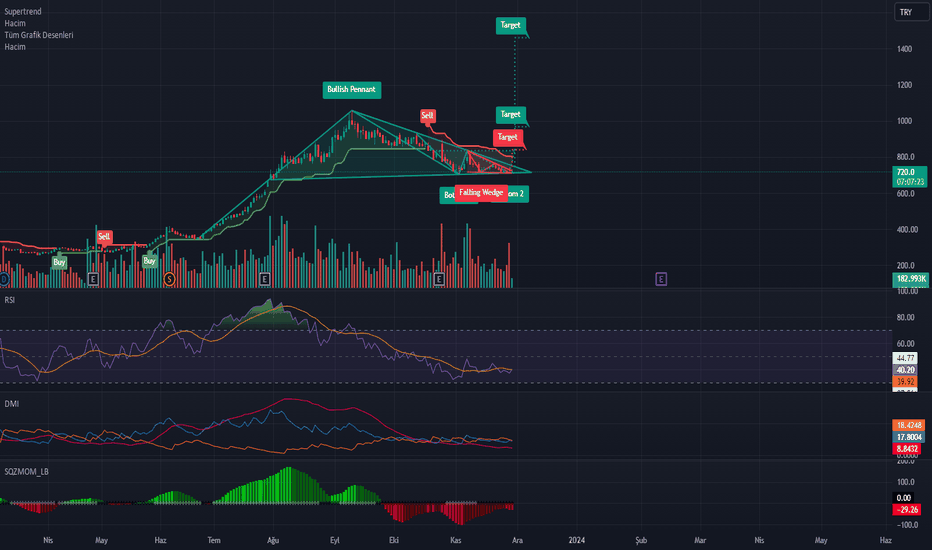Click the green Buy label near Haz
The width and height of the screenshot is (932, 550).
(149, 261)
